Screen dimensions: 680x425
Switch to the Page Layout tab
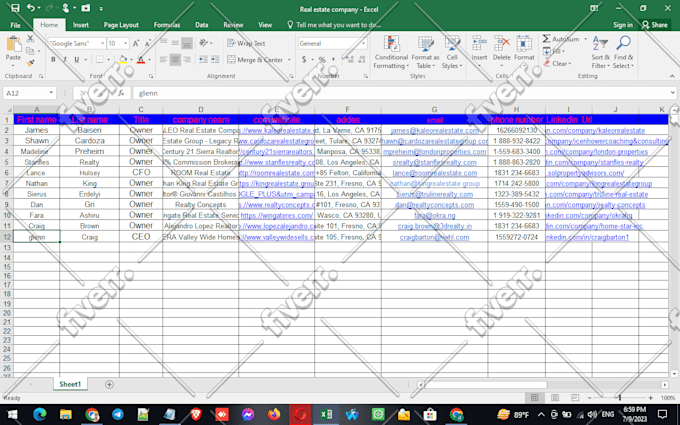[x=121, y=25]
